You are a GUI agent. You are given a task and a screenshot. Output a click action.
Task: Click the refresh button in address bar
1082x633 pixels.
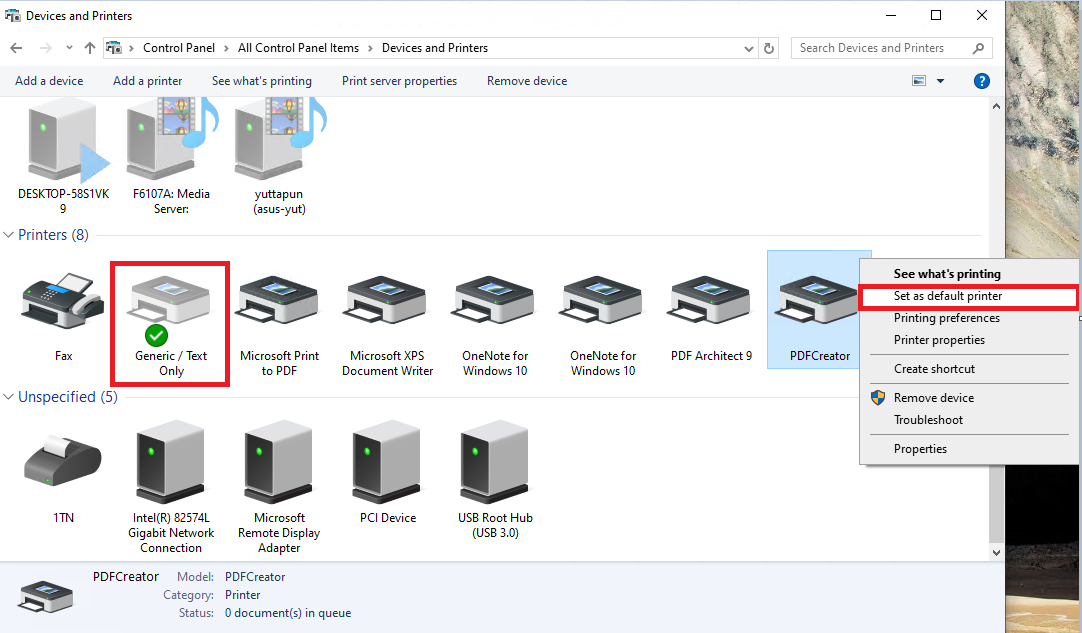pyautogui.click(x=769, y=48)
